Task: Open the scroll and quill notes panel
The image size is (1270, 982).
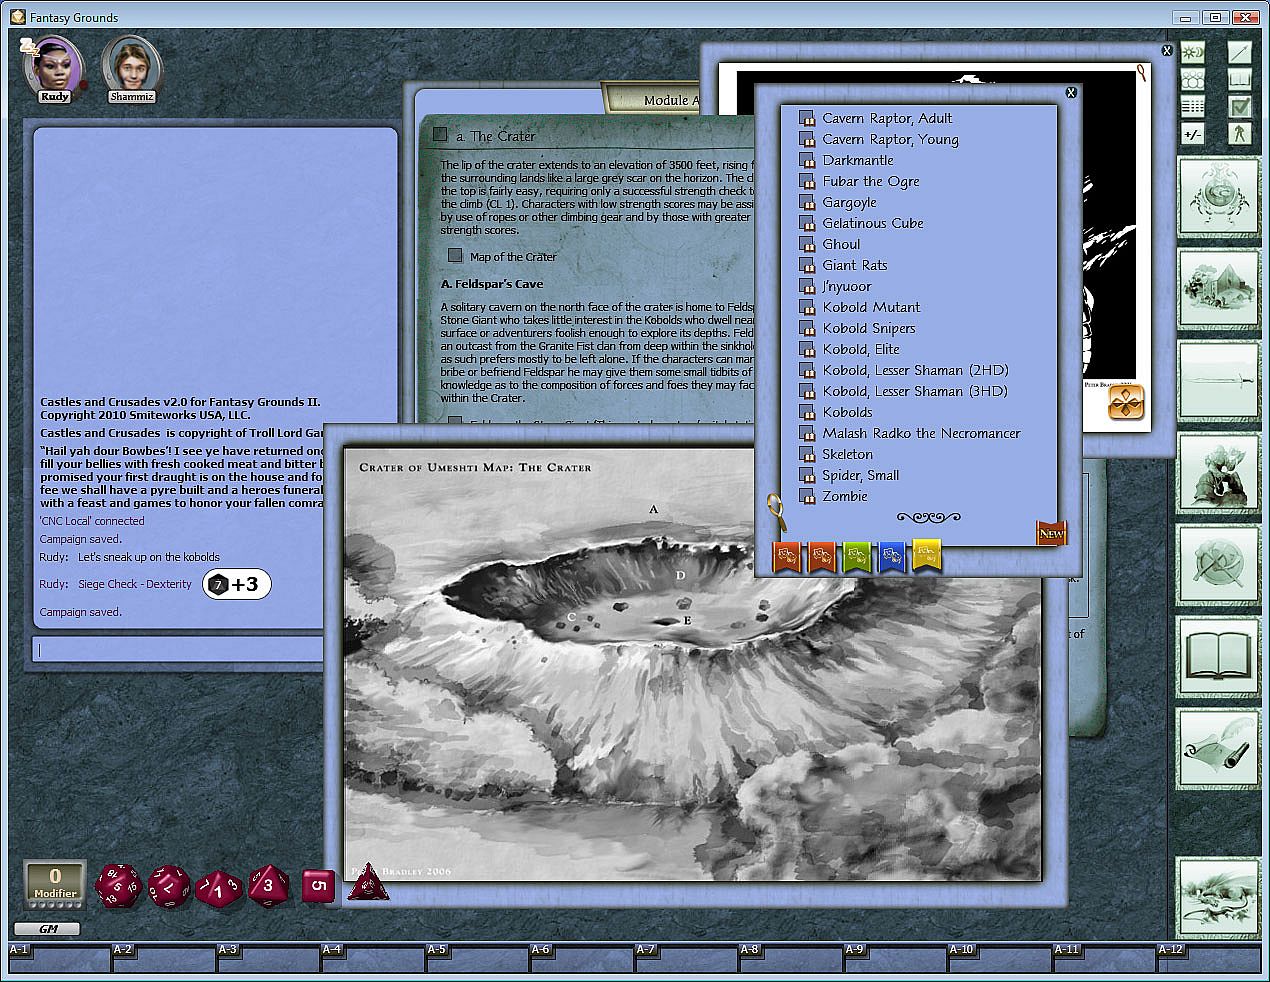Action: pos(1217,748)
